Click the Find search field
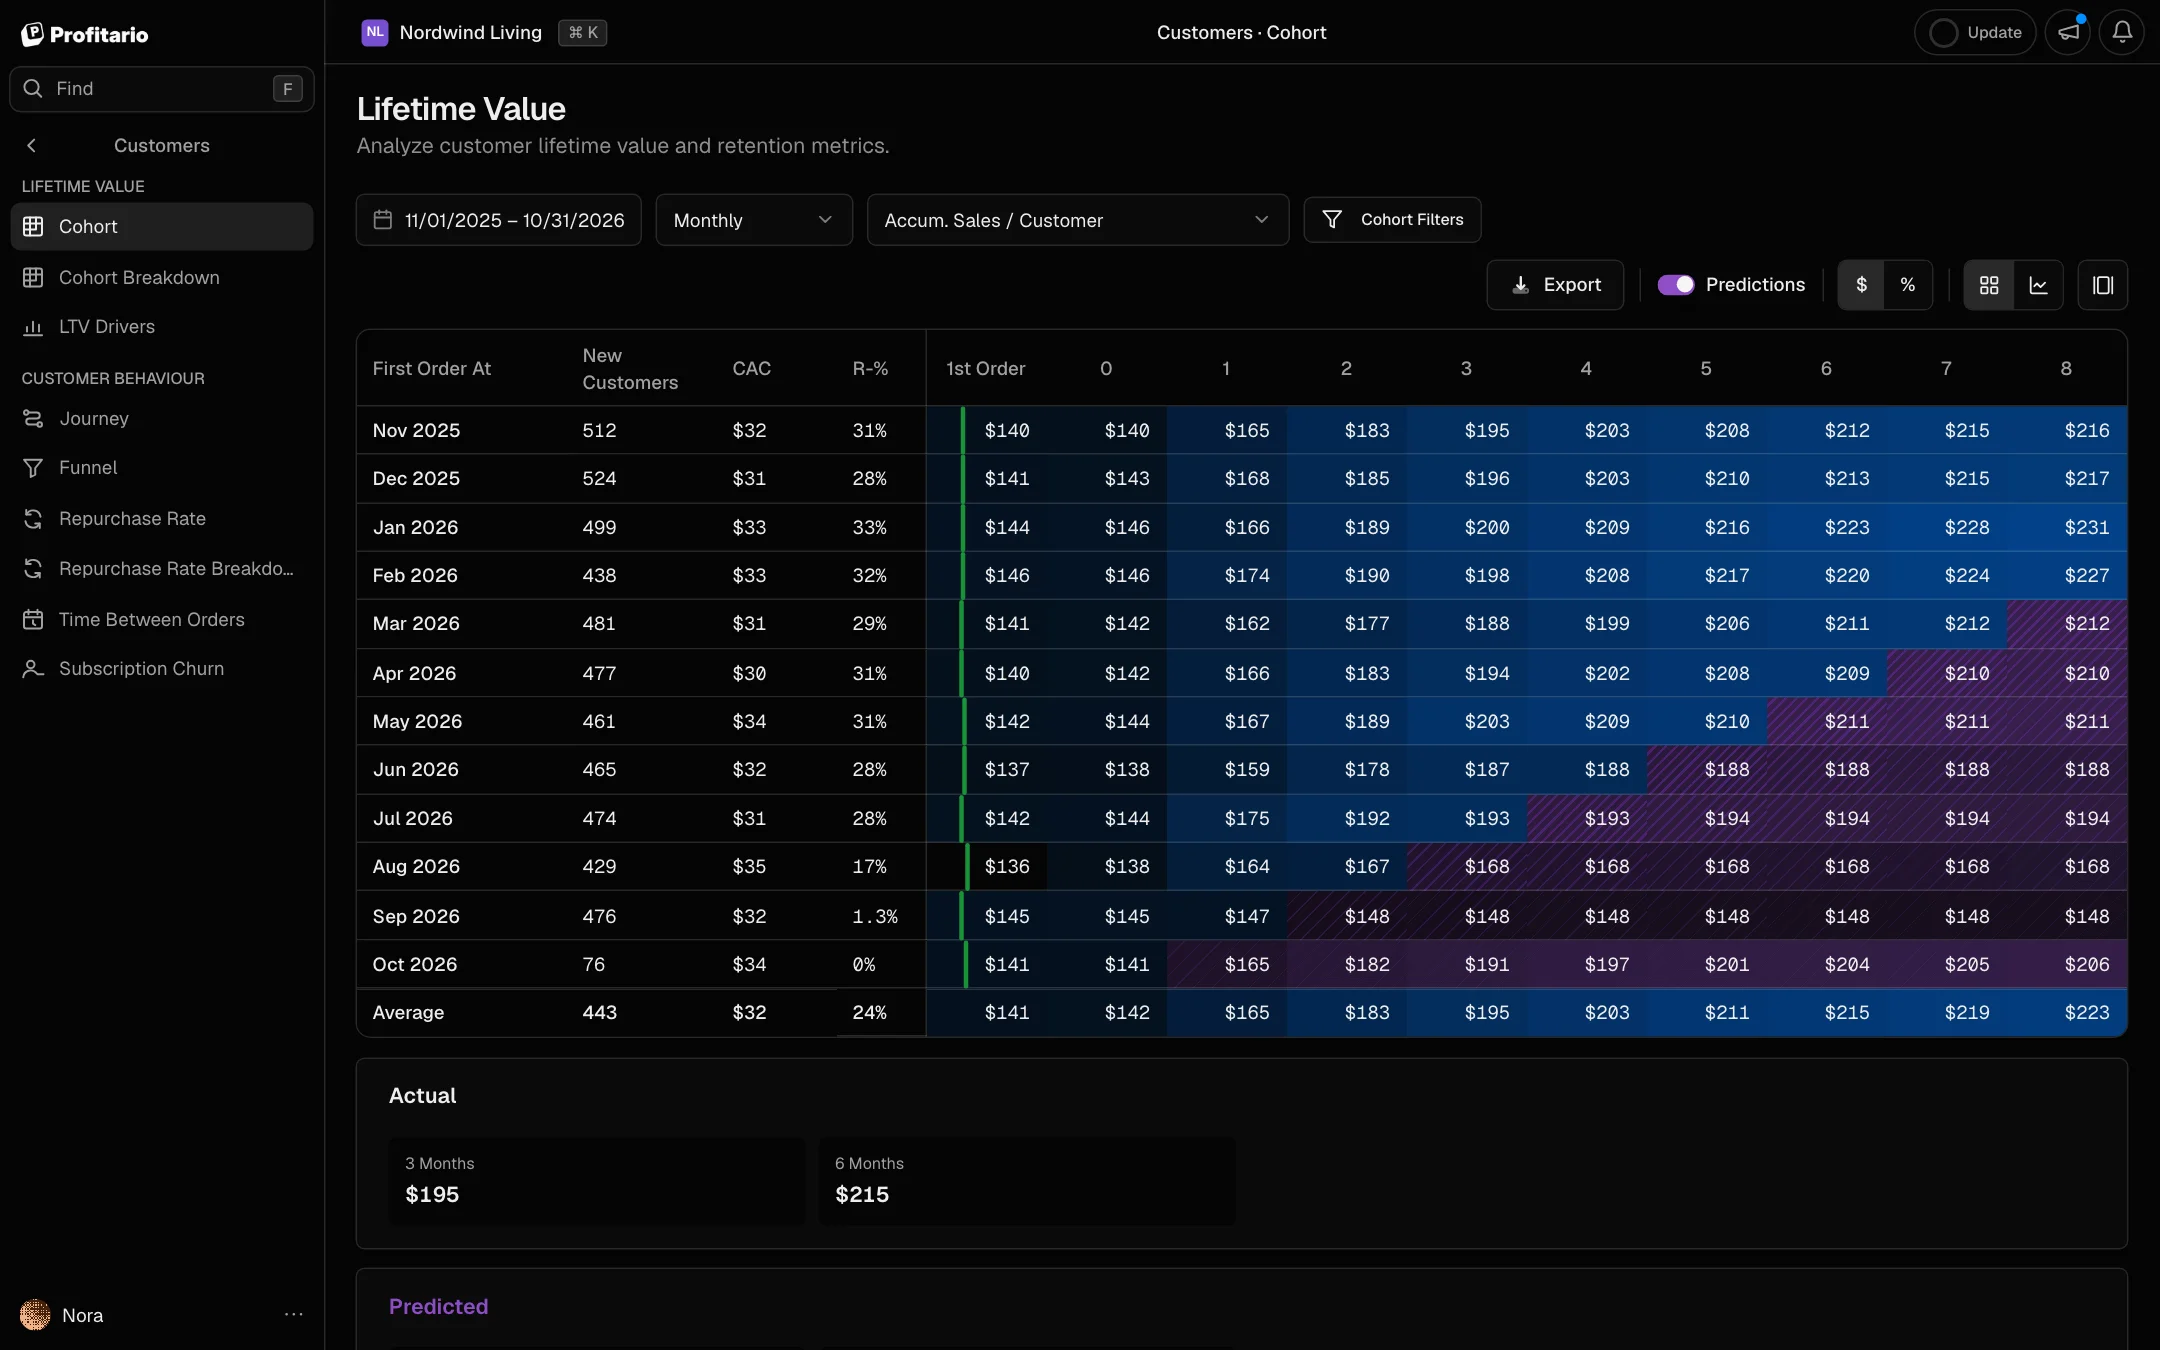 pyautogui.click(x=162, y=89)
